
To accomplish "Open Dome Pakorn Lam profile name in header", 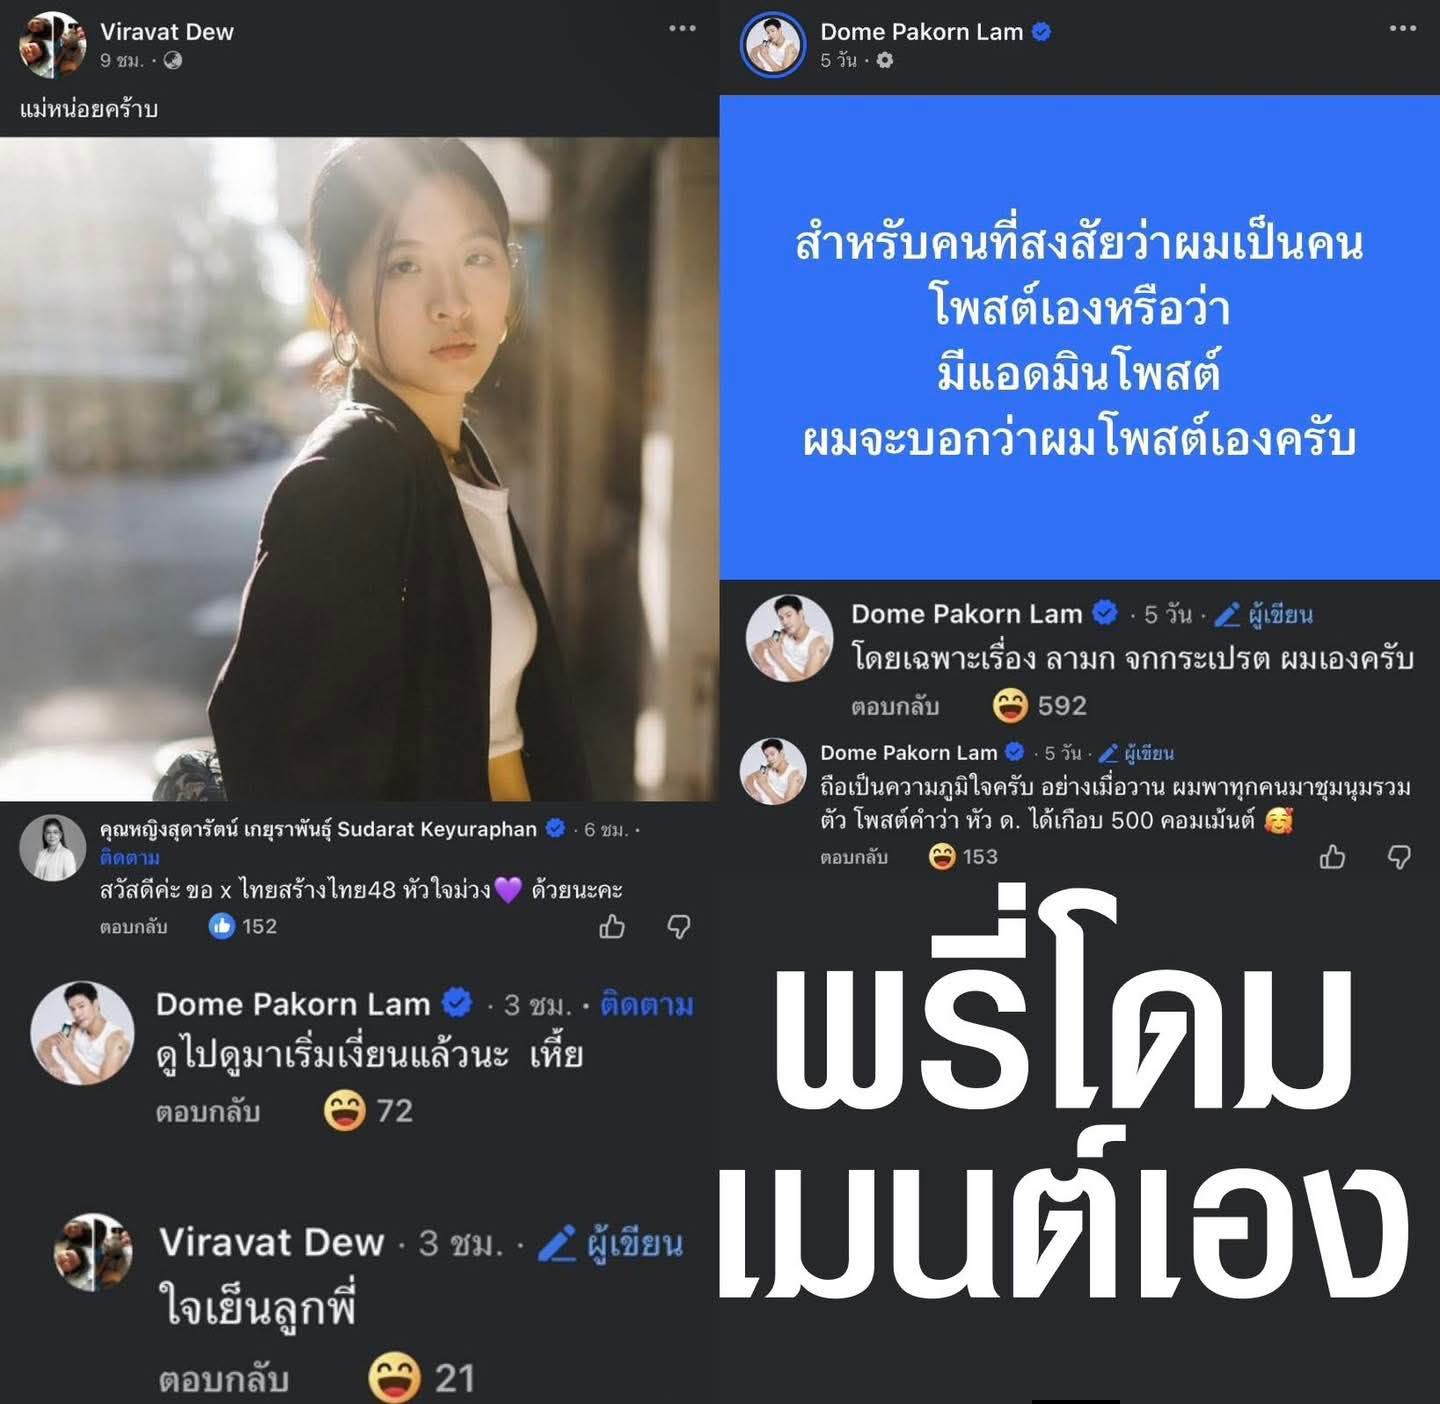I will [921, 32].
